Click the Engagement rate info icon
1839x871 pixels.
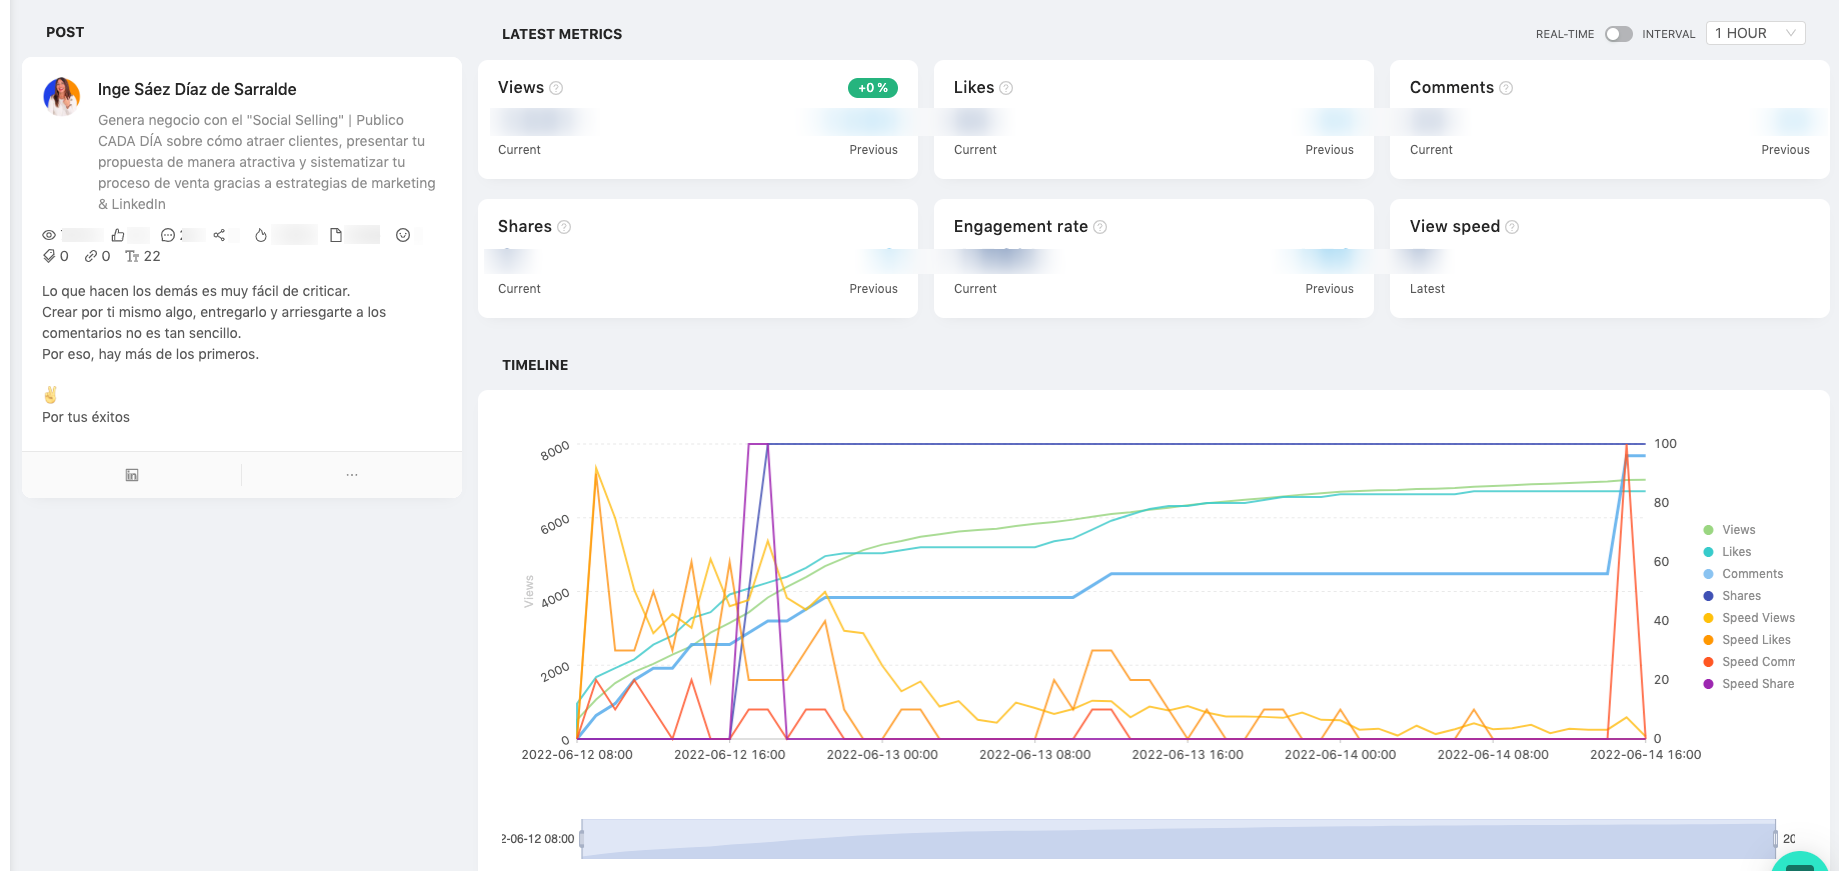point(1100,227)
